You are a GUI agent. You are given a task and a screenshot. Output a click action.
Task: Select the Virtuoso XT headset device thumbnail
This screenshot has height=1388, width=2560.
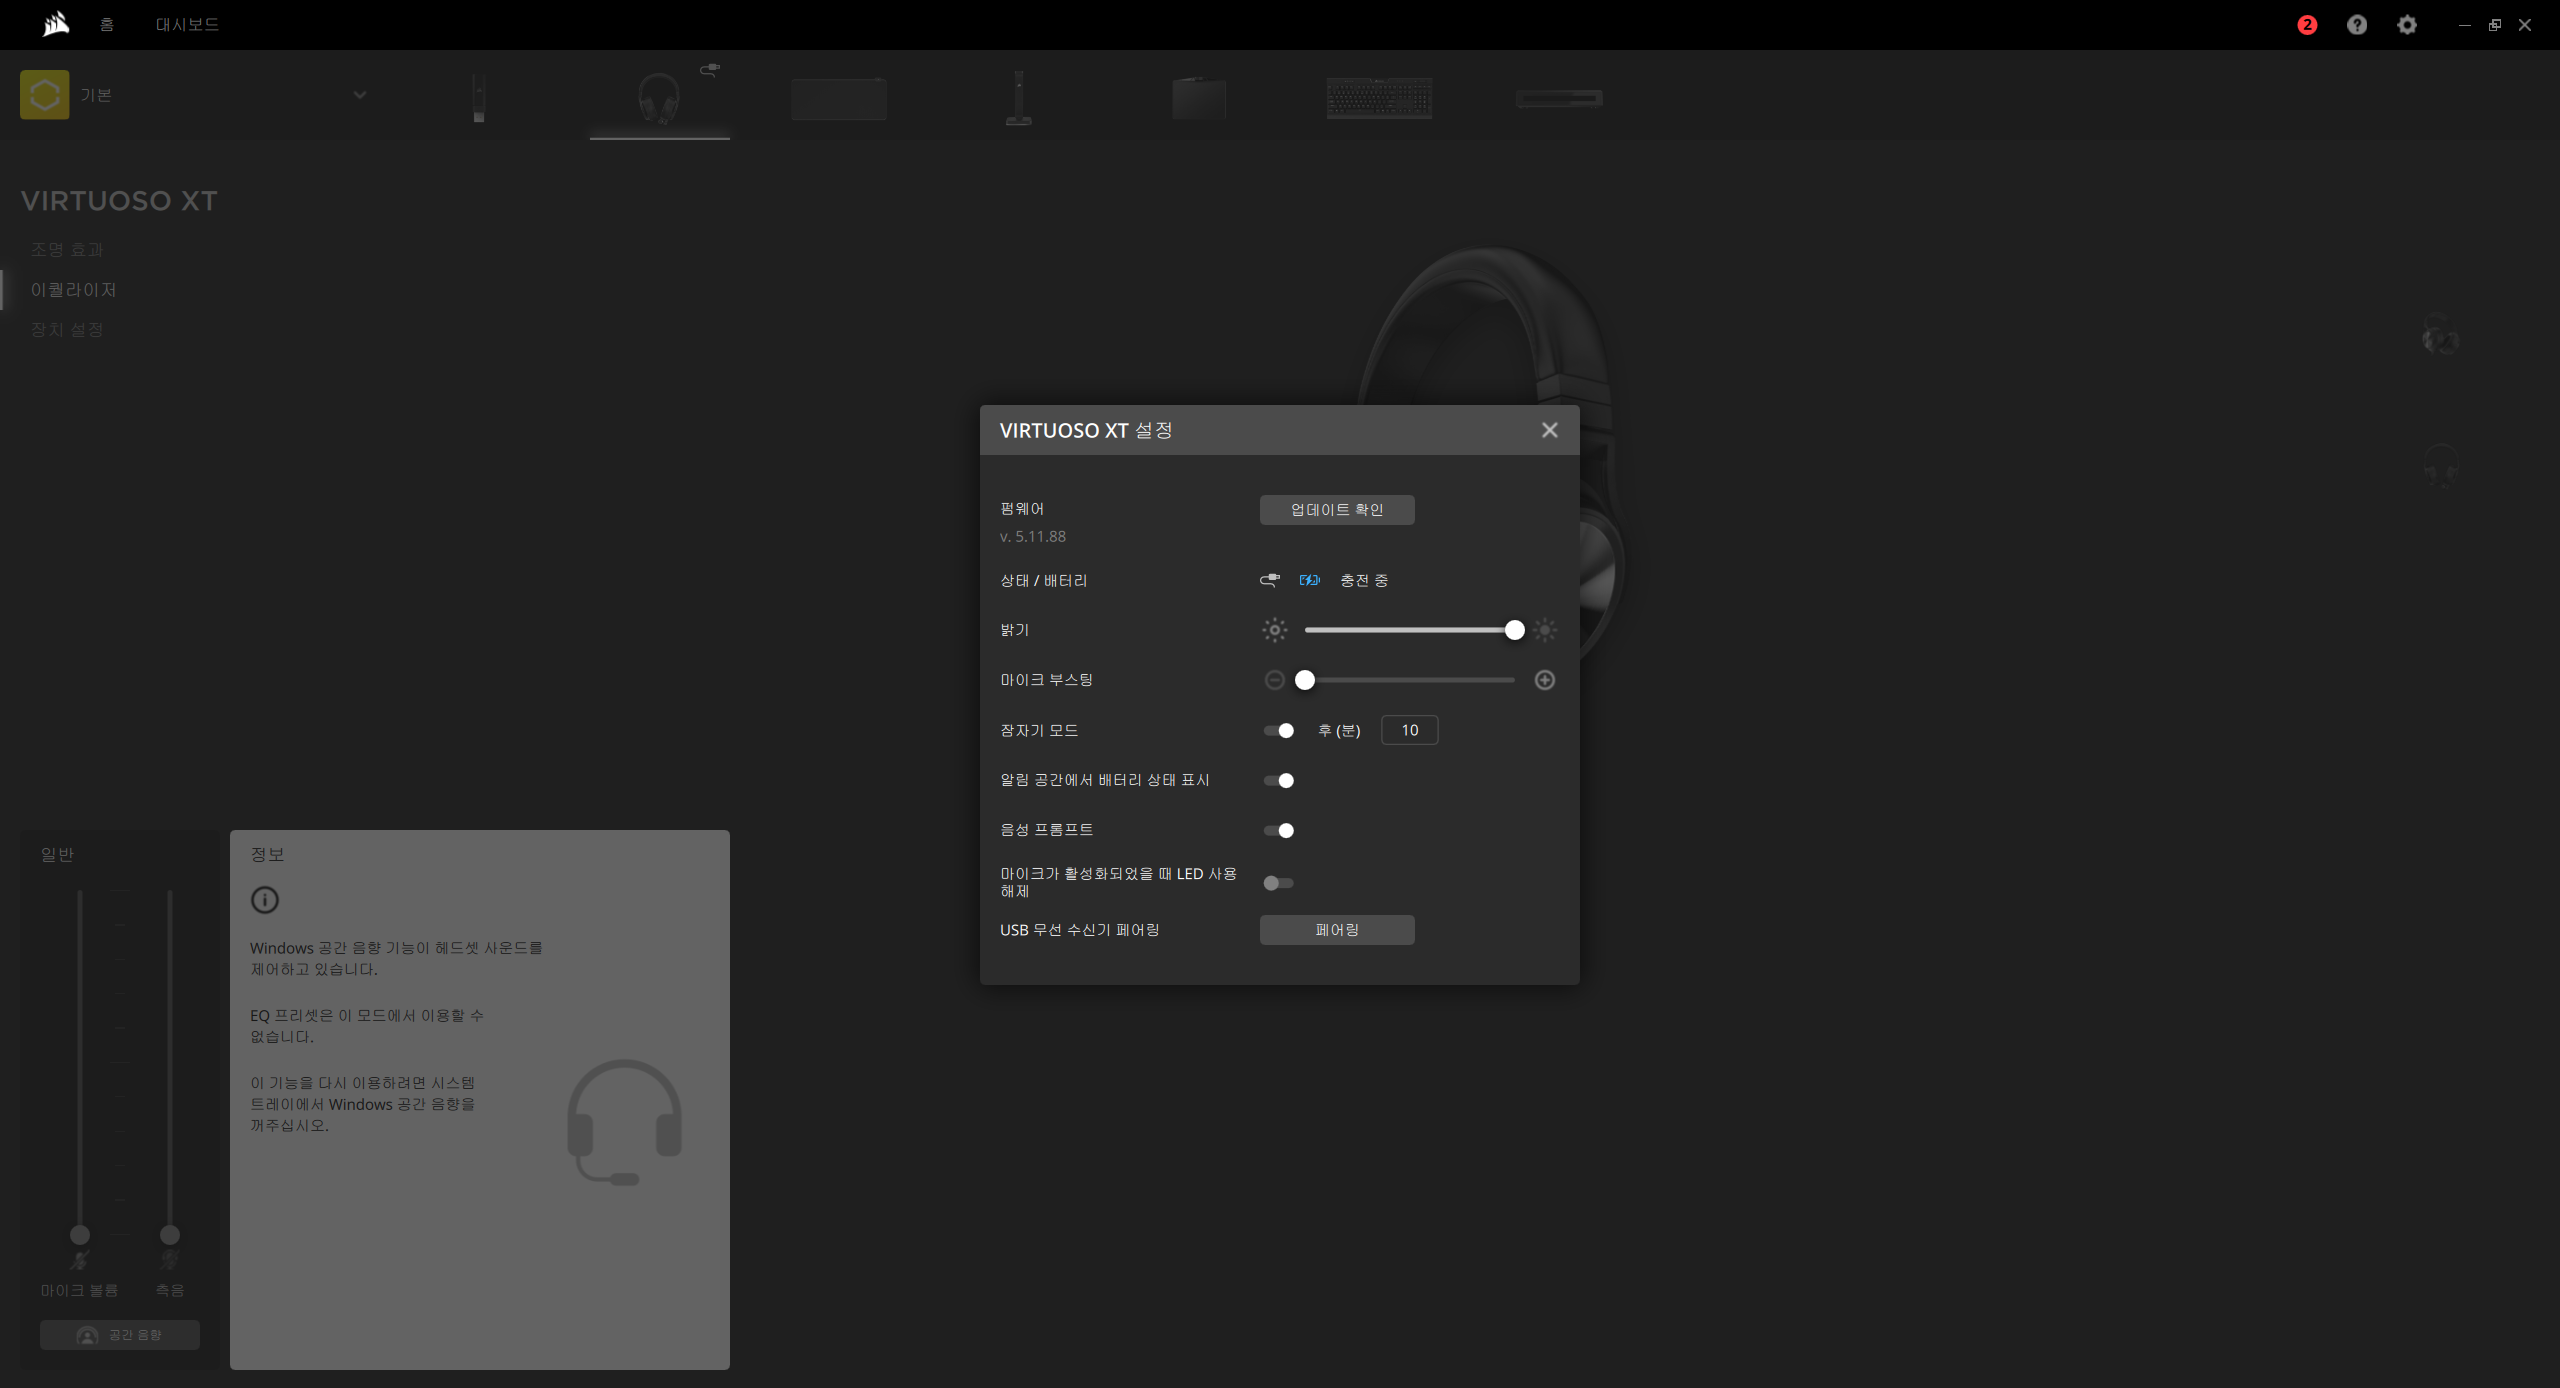click(659, 98)
